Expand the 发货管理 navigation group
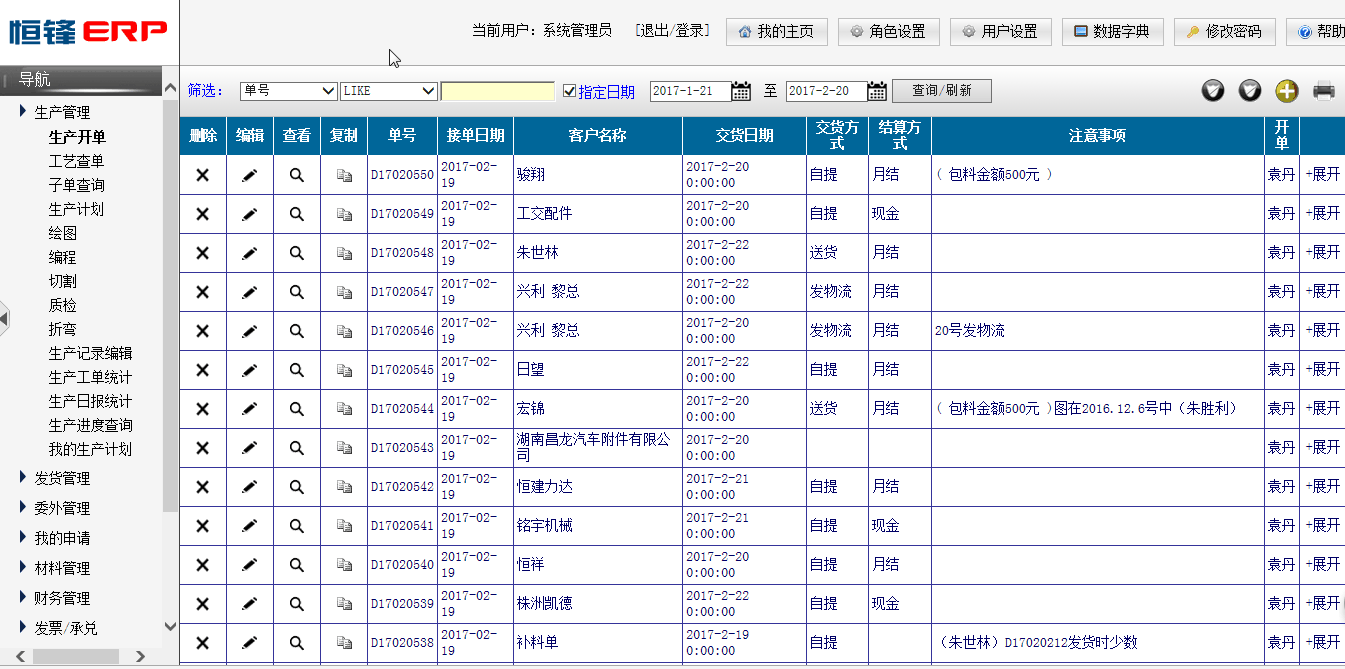 point(62,478)
